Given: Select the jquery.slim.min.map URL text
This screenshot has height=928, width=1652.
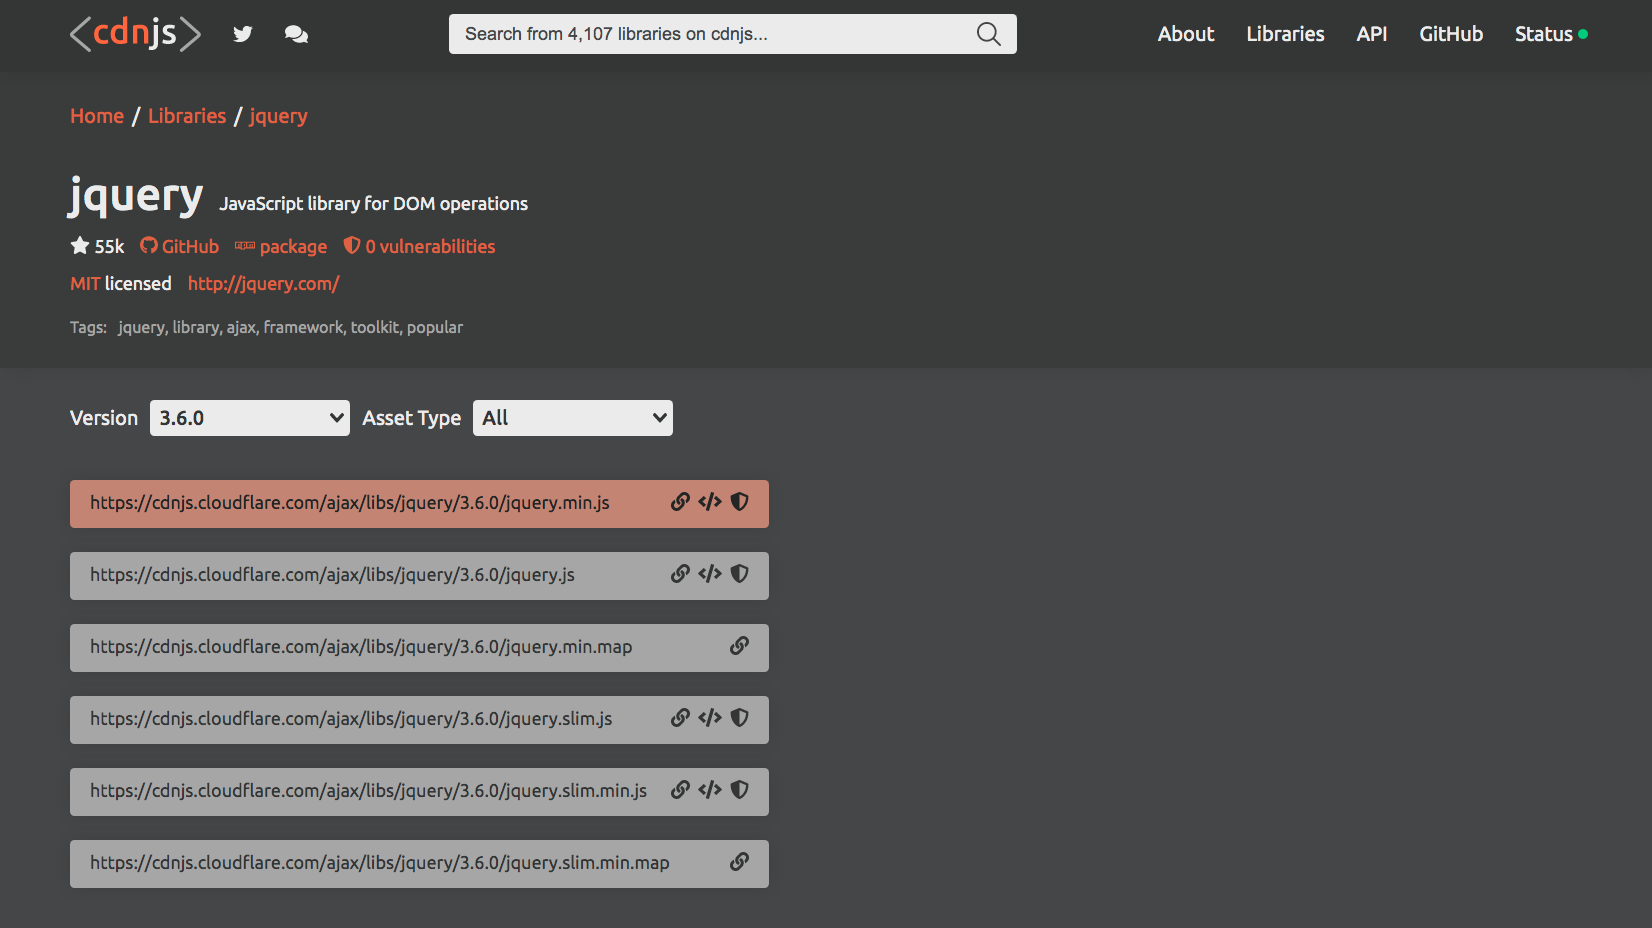Looking at the screenshot, I should (380, 863).
